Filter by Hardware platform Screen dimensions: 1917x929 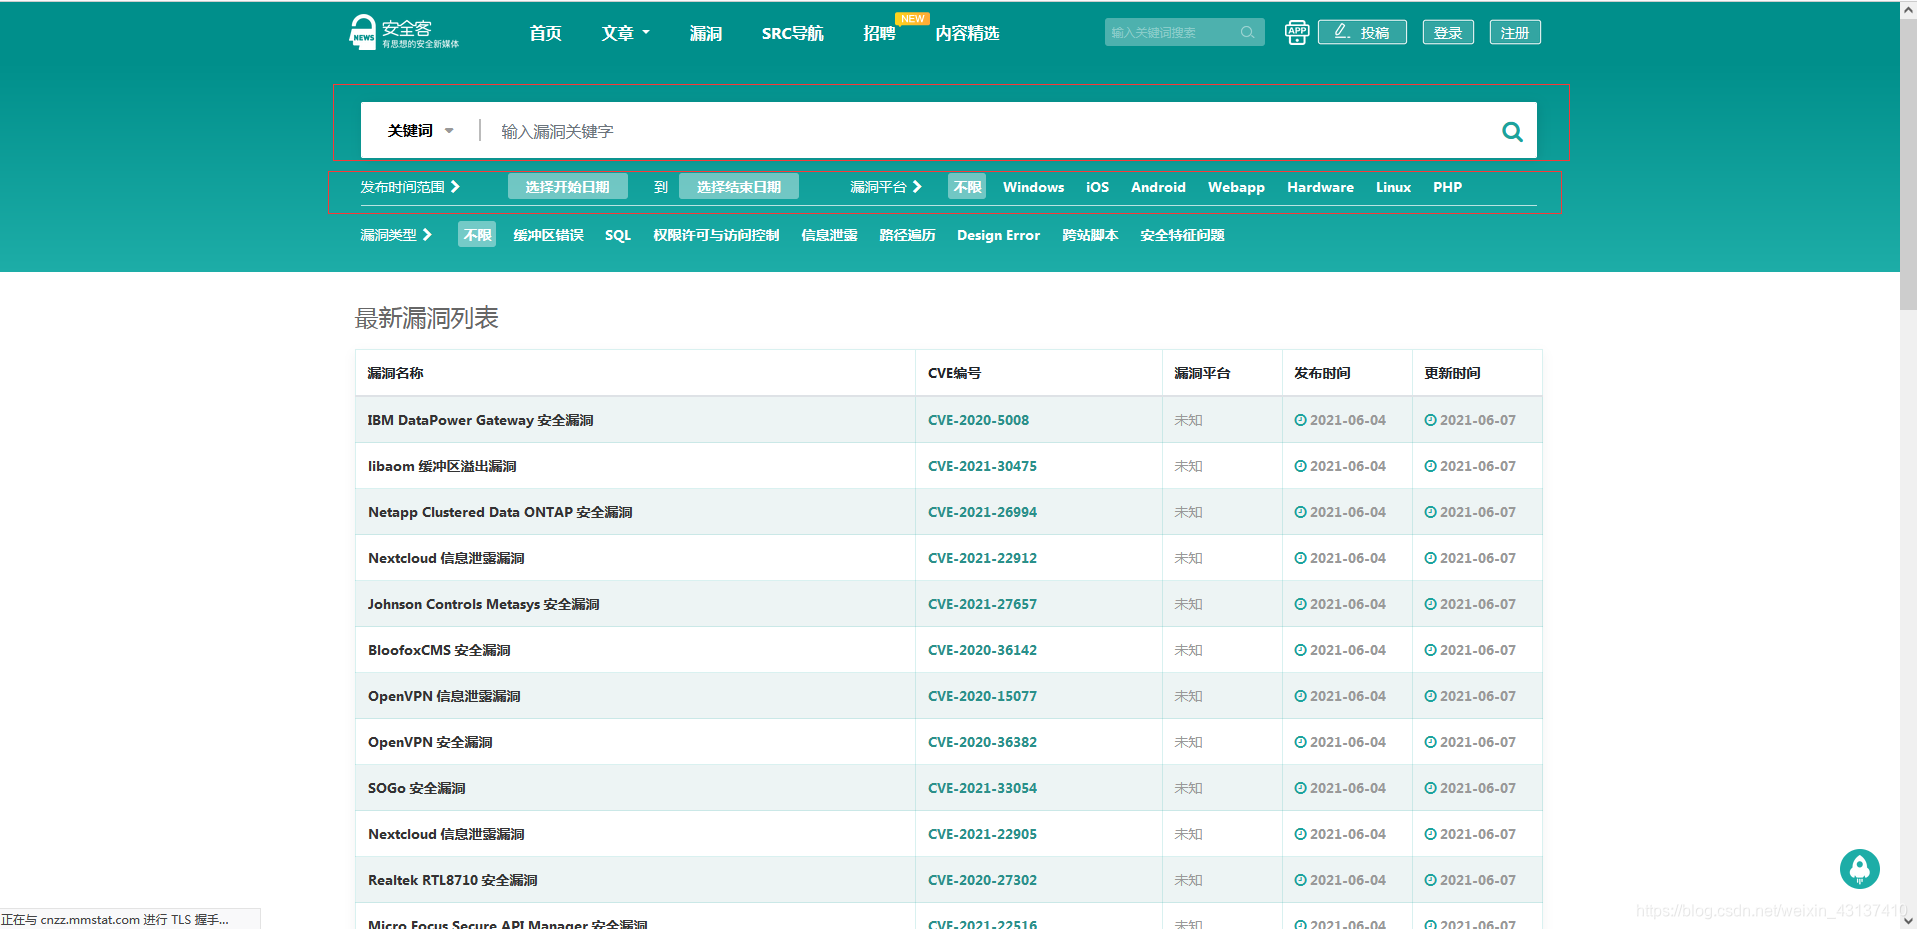click(1320, 187)
